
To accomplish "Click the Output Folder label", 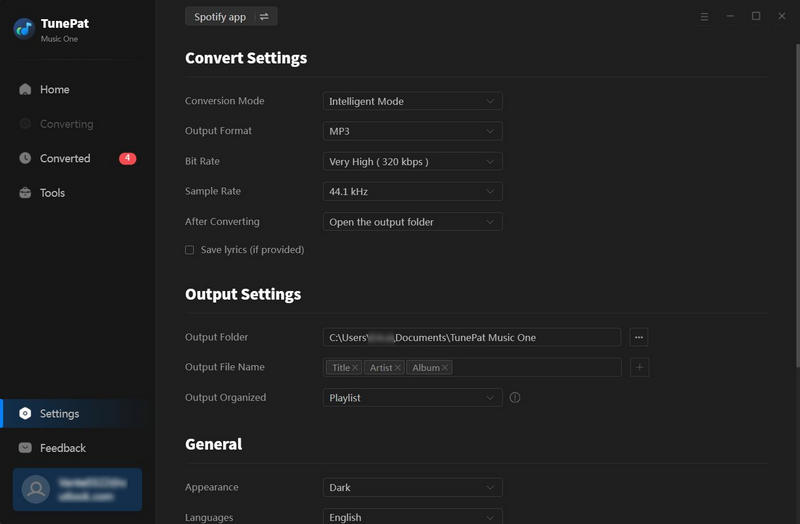I will (216, 337).
